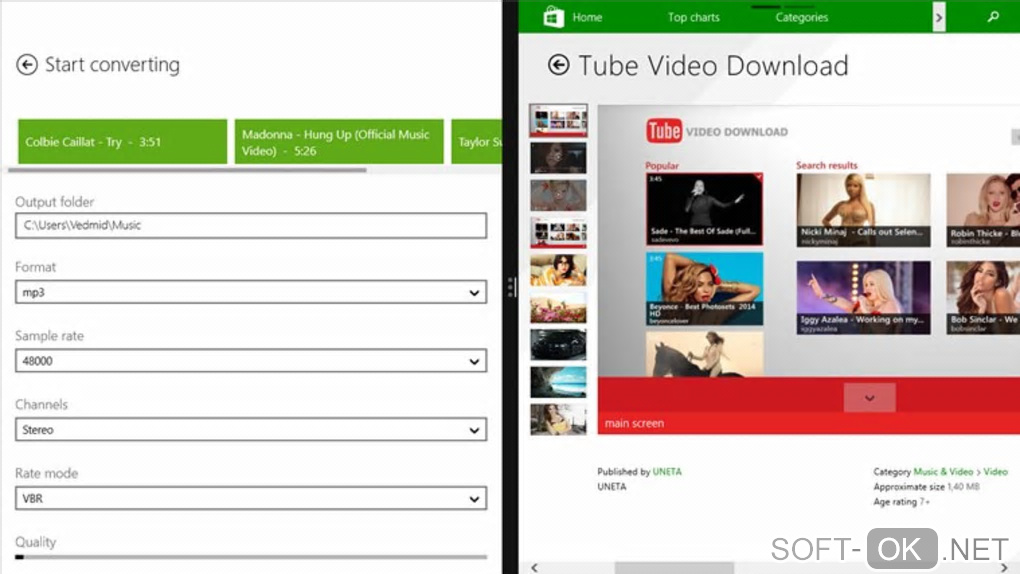Click the Store page horizontal scrollbar thumb
The width and height of the screenshot is (1020, 574).
pos(674,568)
